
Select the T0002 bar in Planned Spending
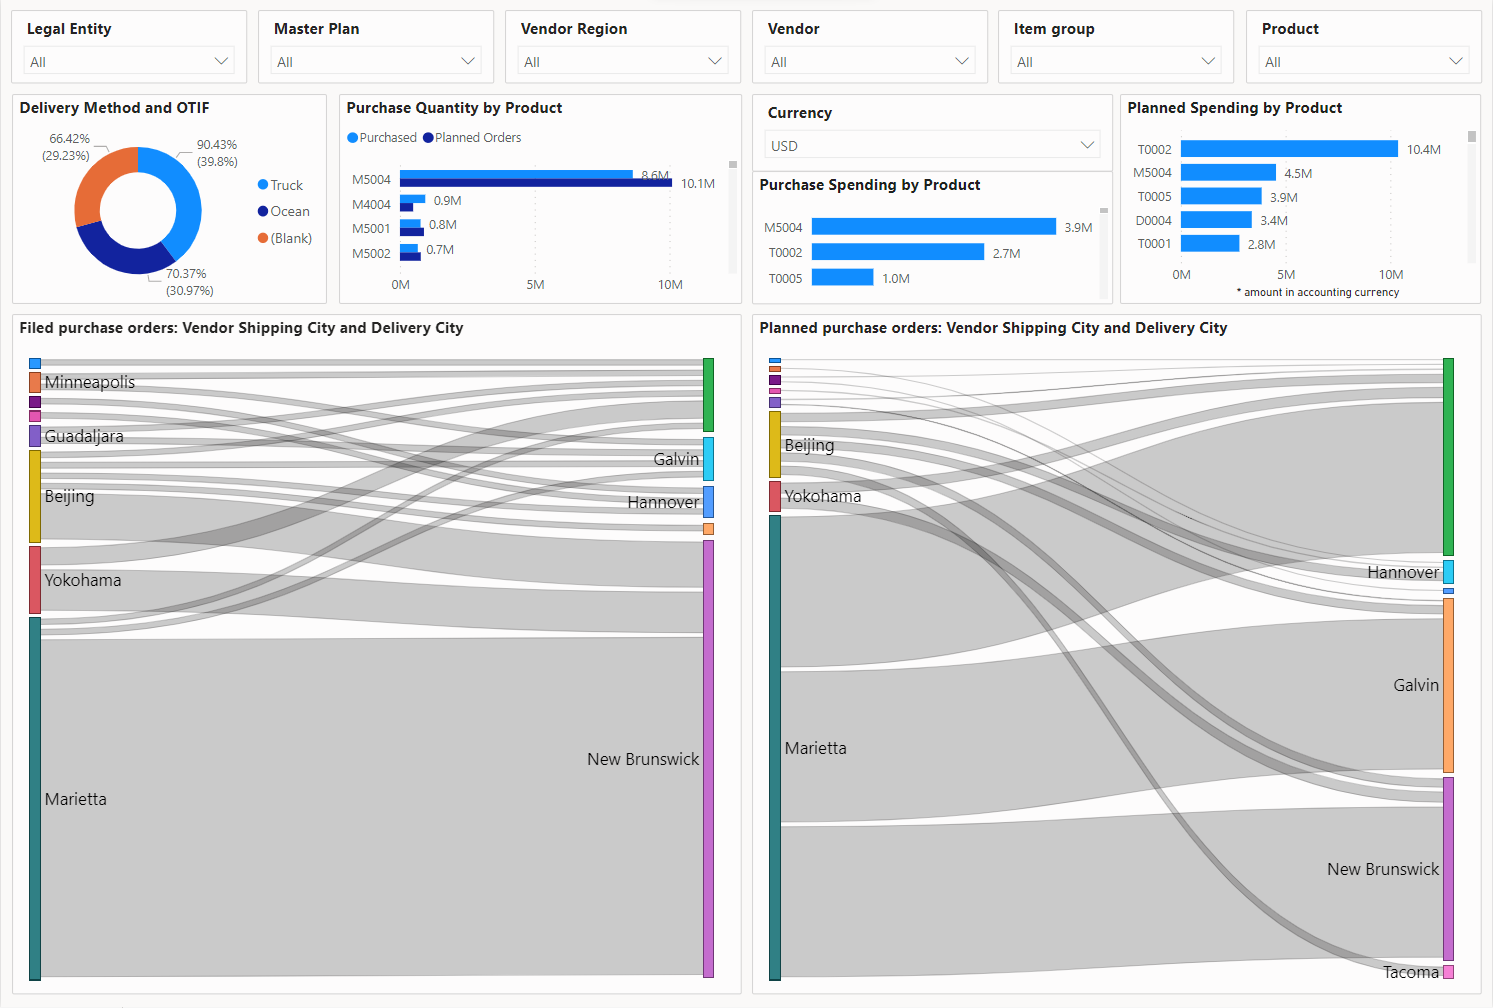tap(1289, 149)
